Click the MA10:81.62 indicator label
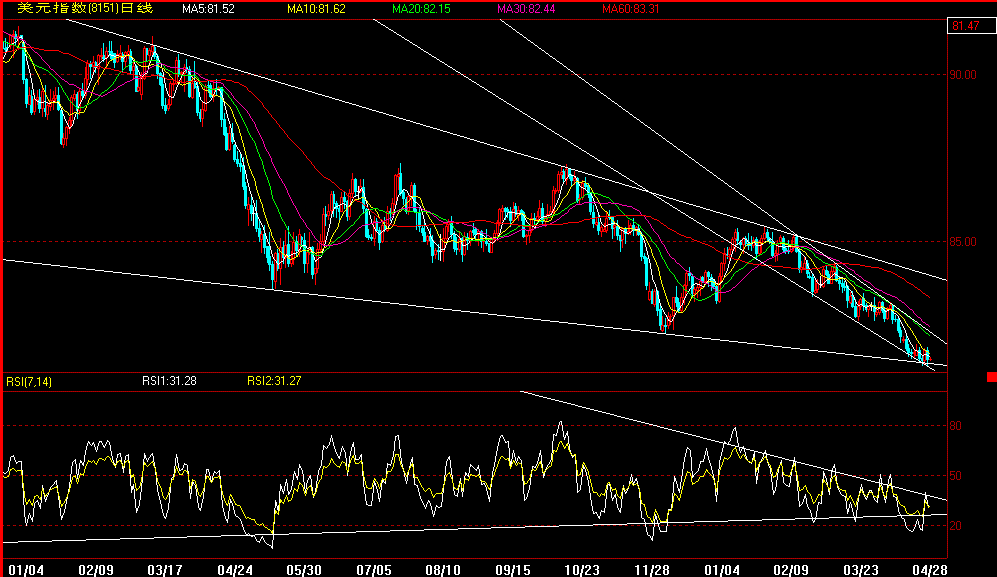The height and width of the screenshot is (577, 997). 318,9
